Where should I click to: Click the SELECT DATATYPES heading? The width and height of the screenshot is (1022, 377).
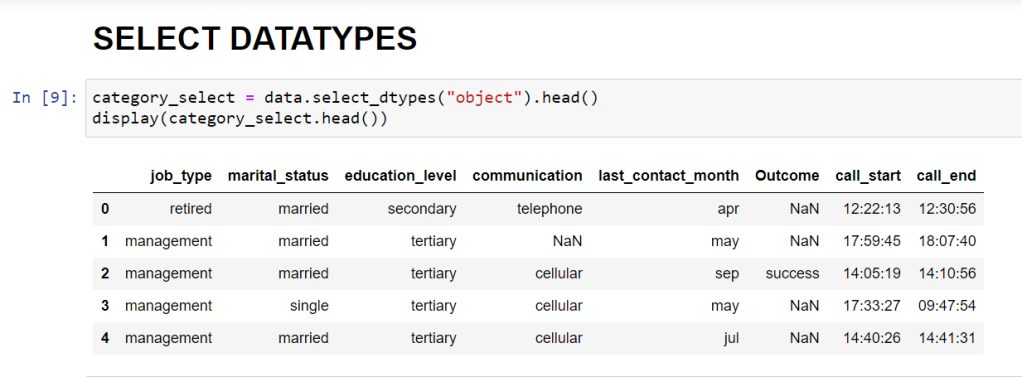pos(255,38)
